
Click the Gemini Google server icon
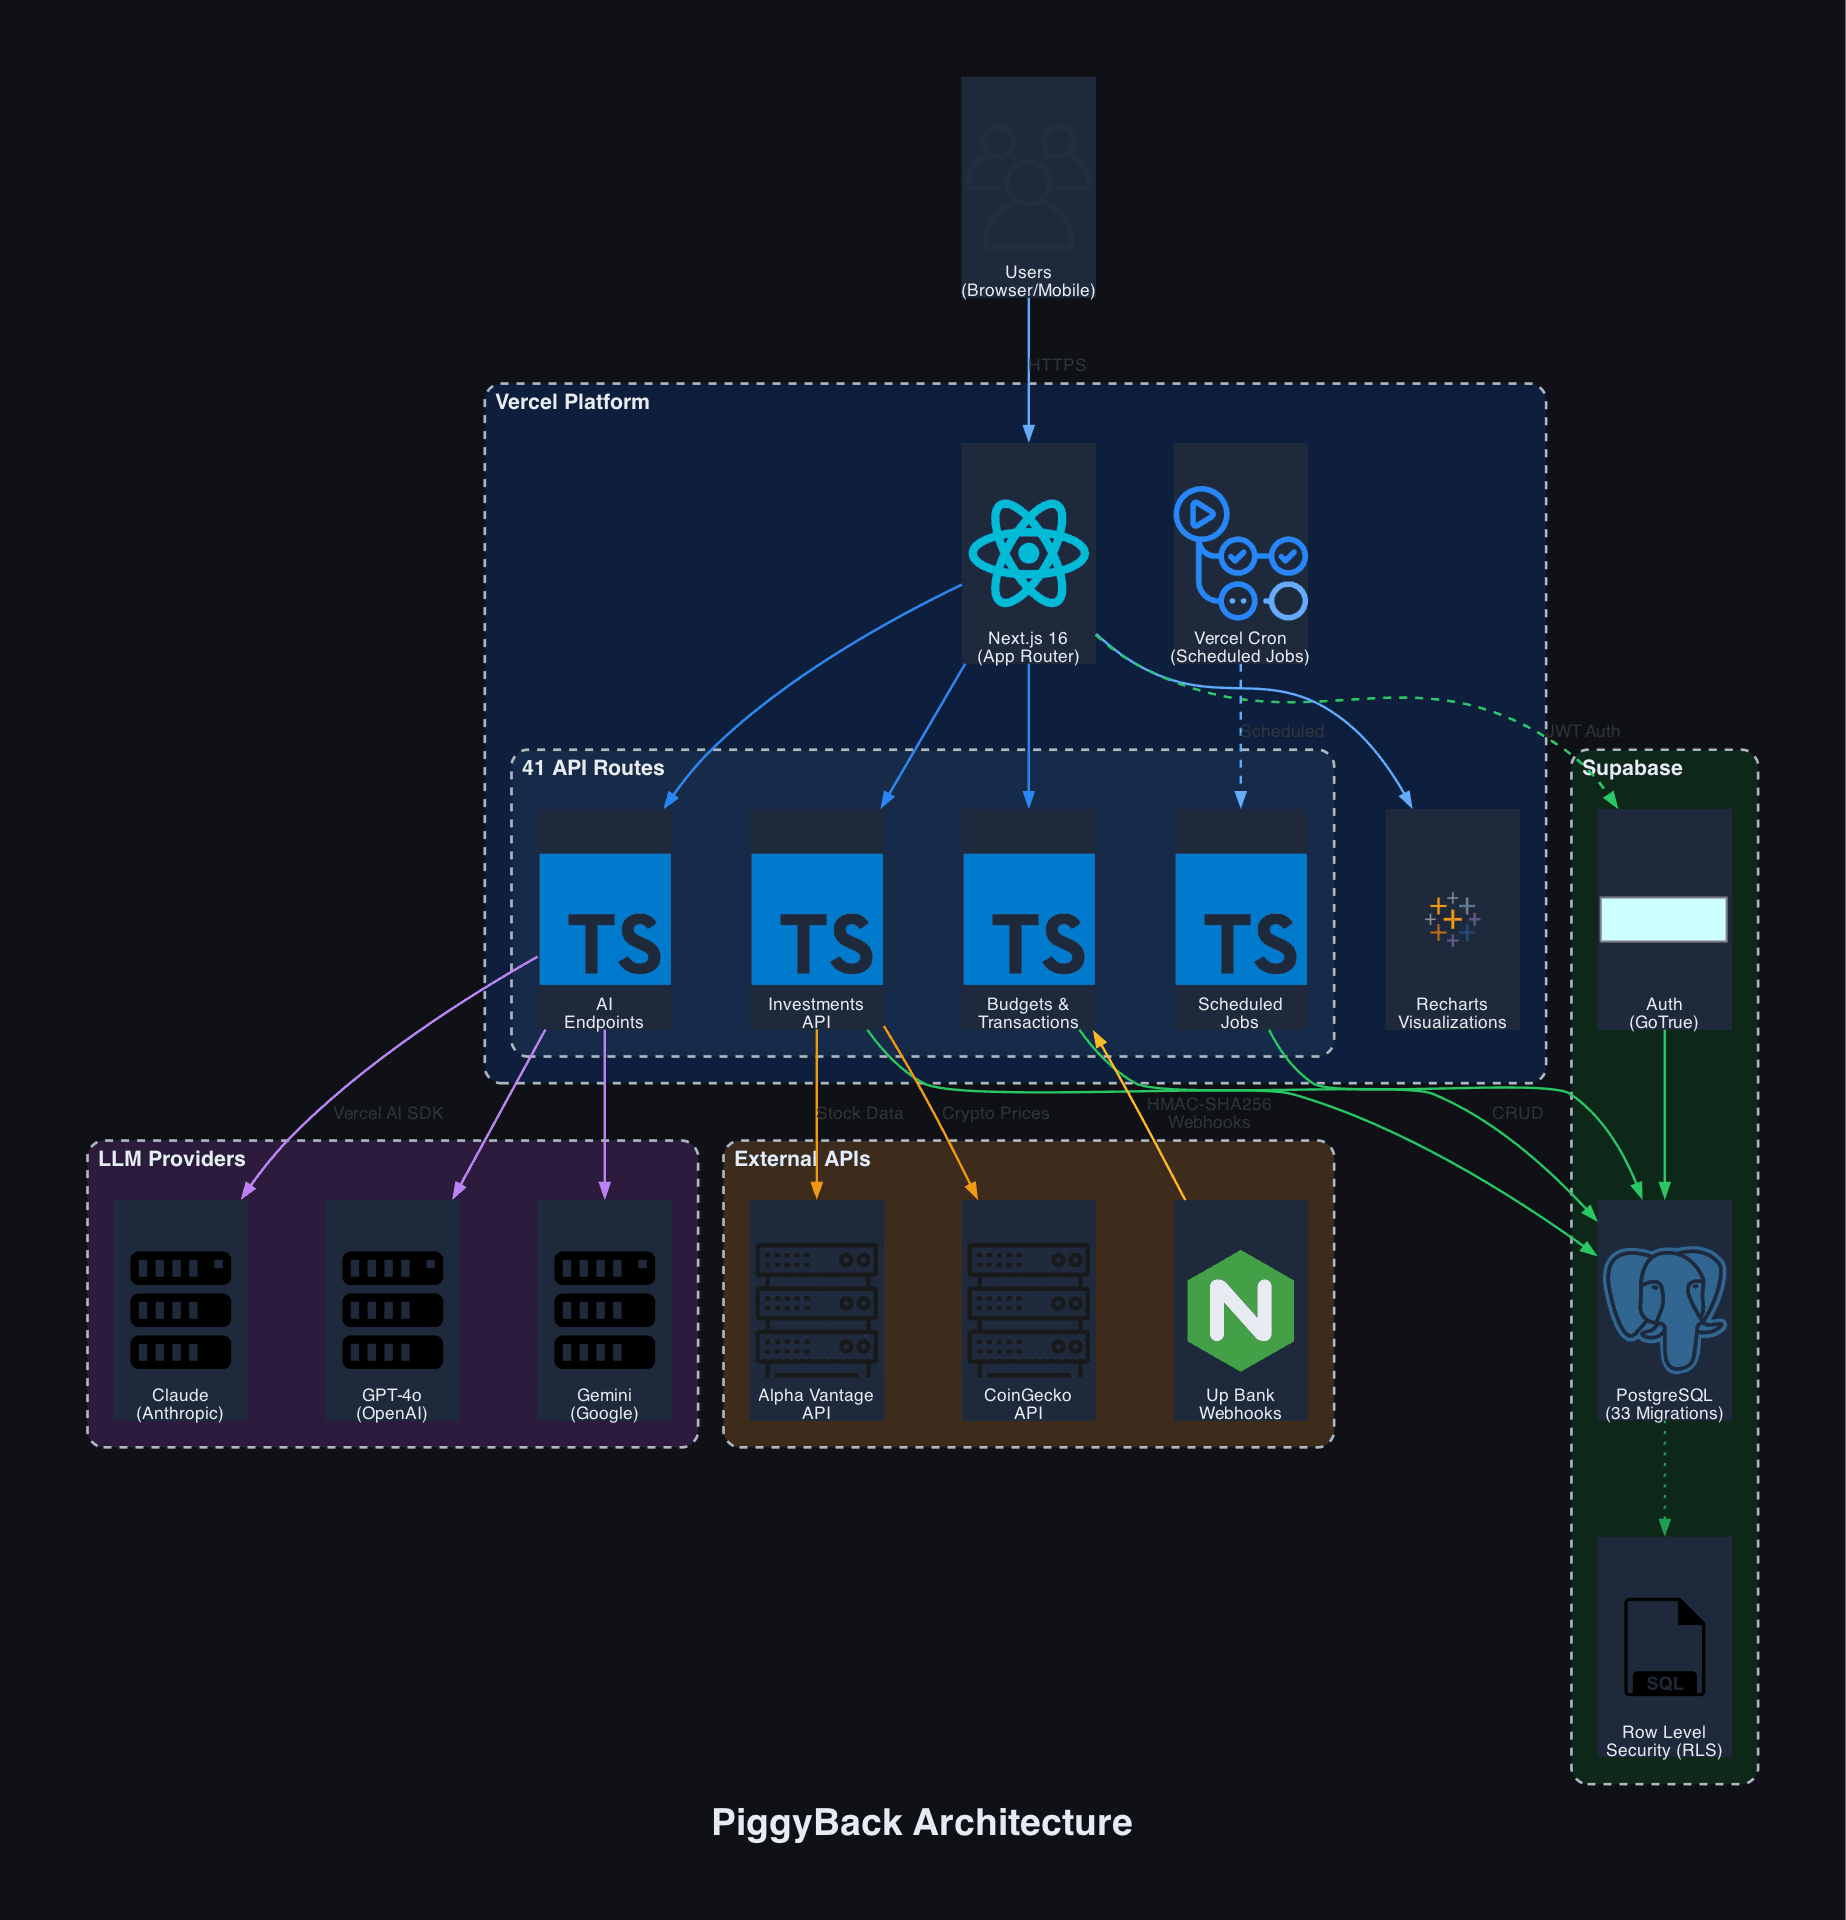(604, 1308)
